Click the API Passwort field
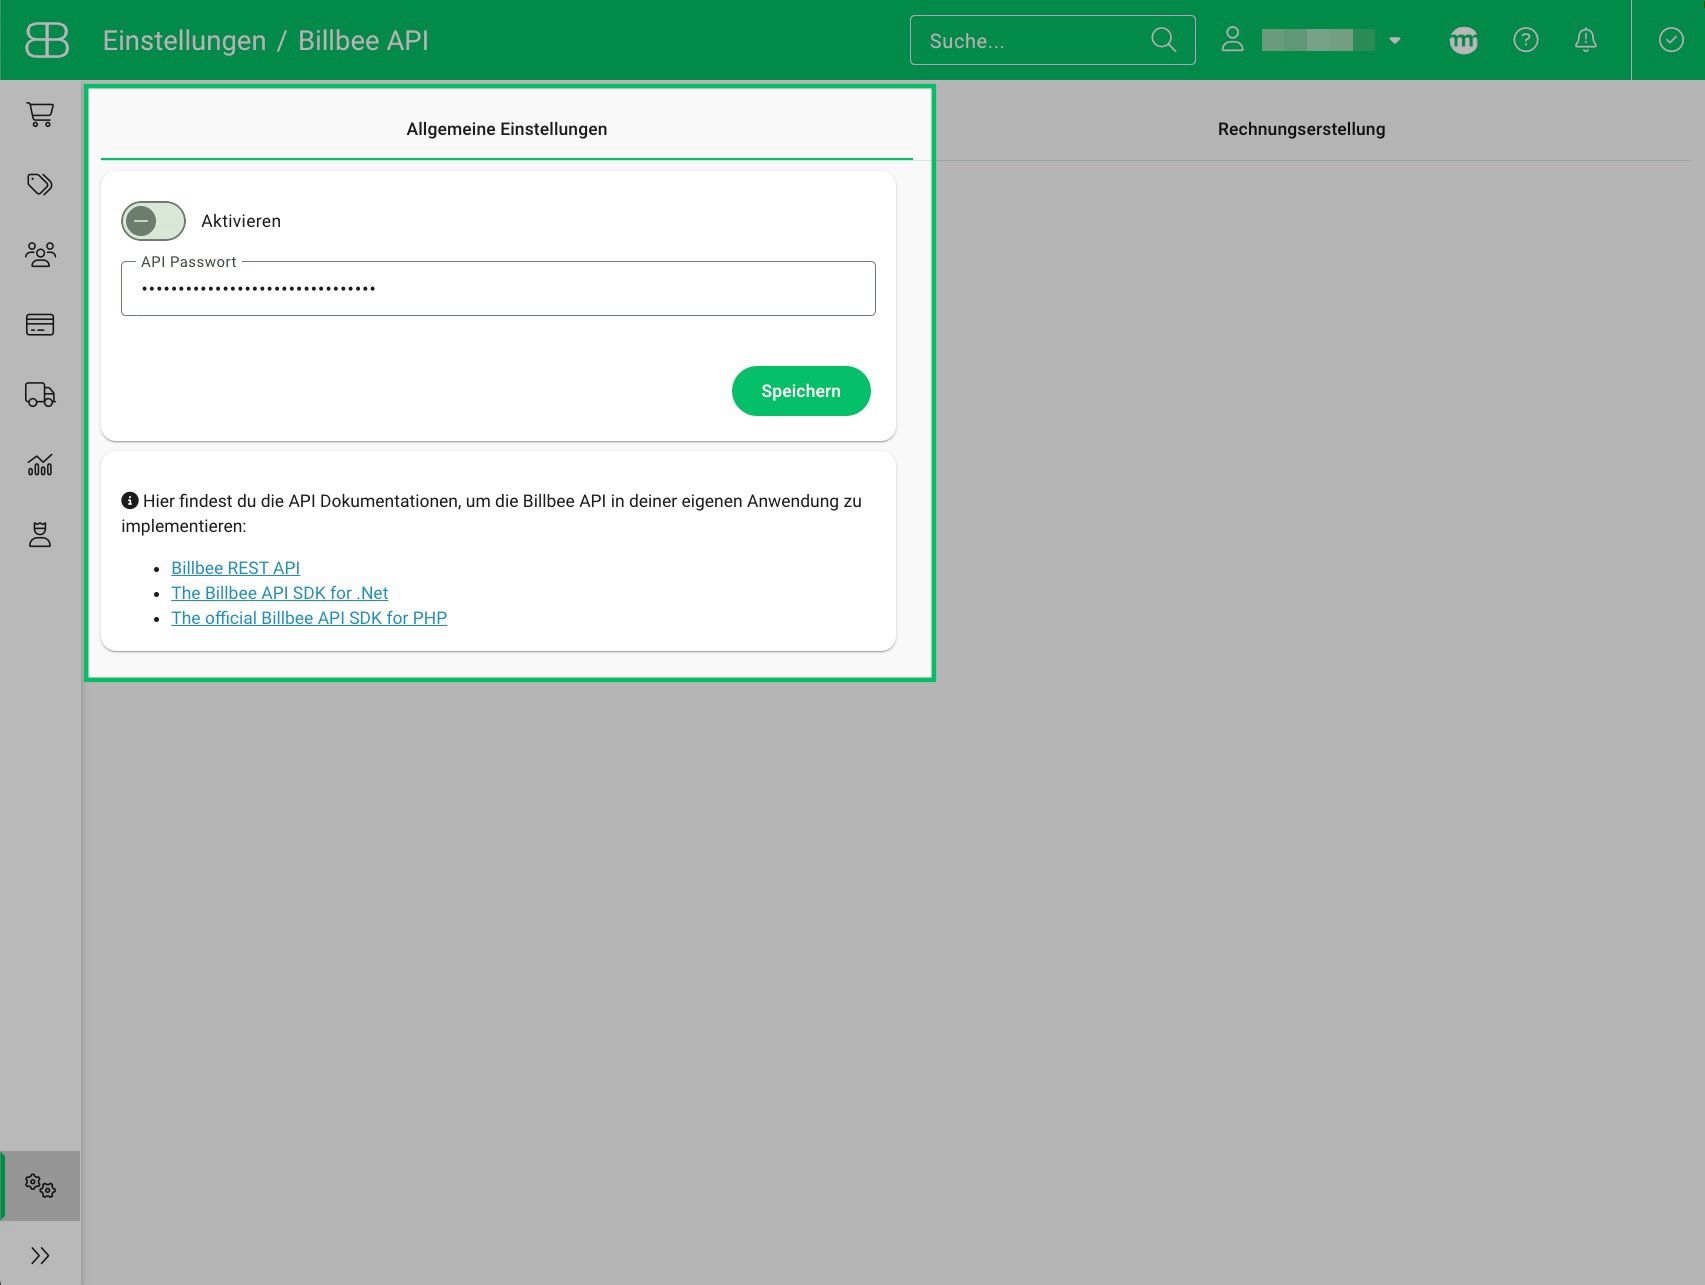The image size is (1705, 1285). point(498,289)
